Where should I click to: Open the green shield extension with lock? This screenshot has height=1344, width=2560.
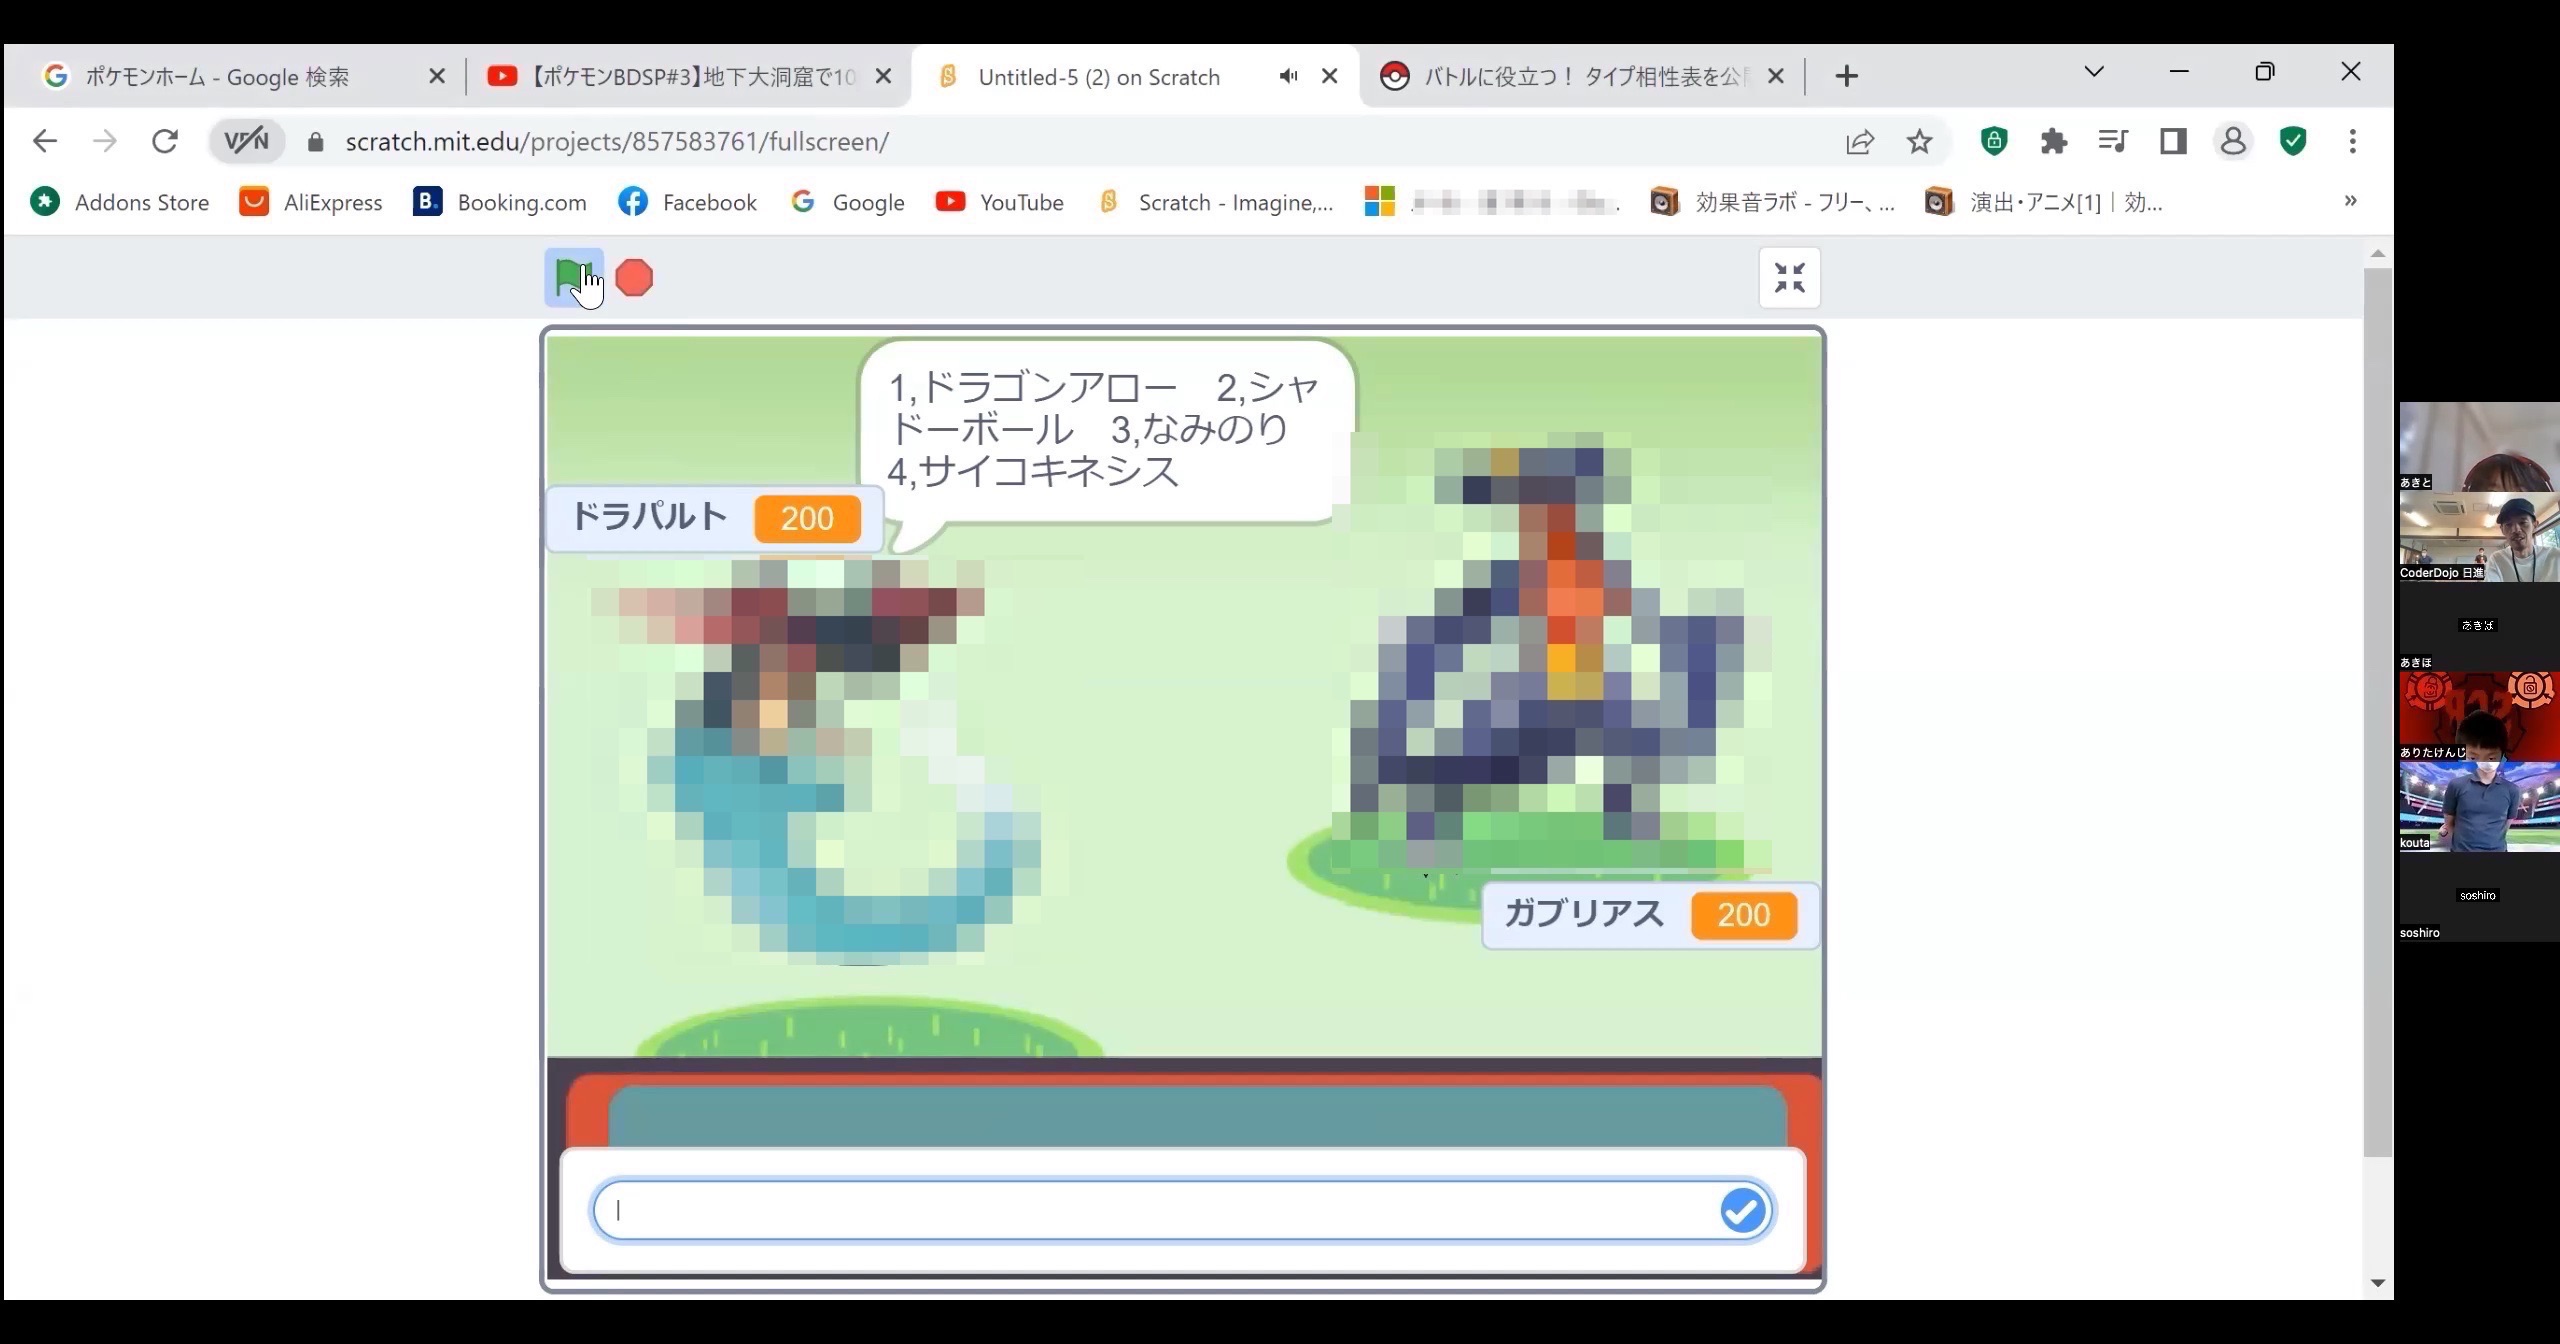[x=1994, y=141]
